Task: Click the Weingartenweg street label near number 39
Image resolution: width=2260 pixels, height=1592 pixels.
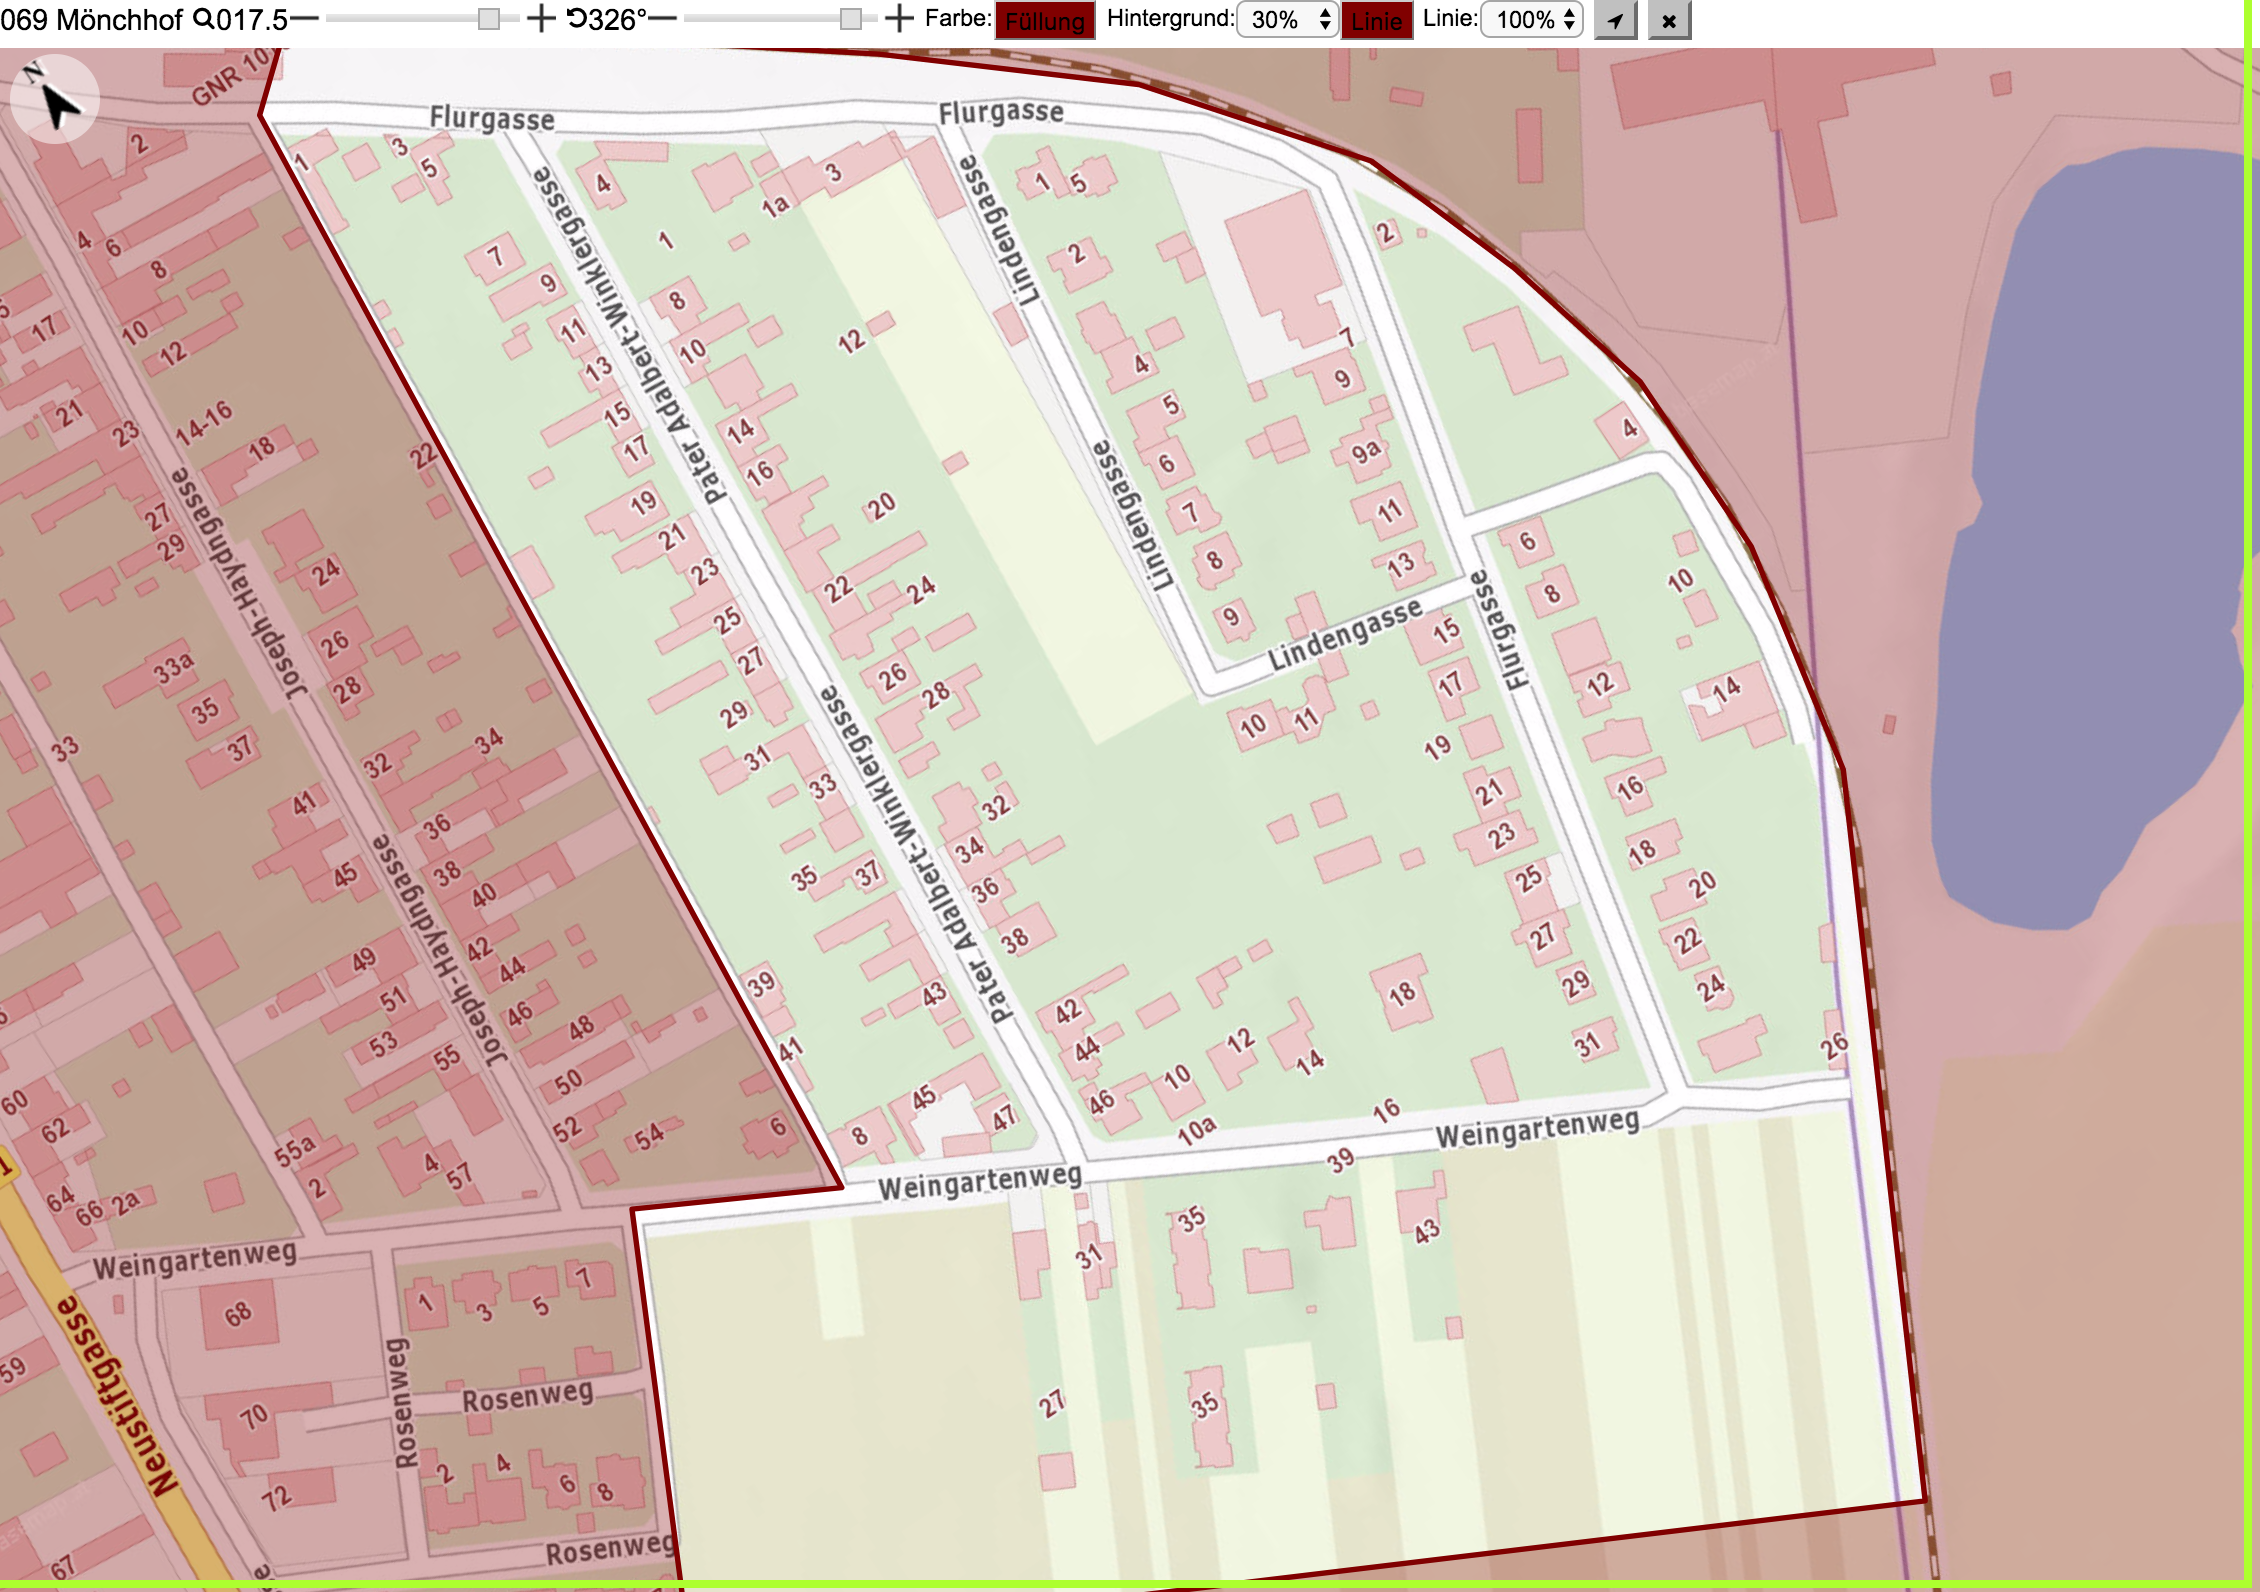Action: (1537, 1130)
